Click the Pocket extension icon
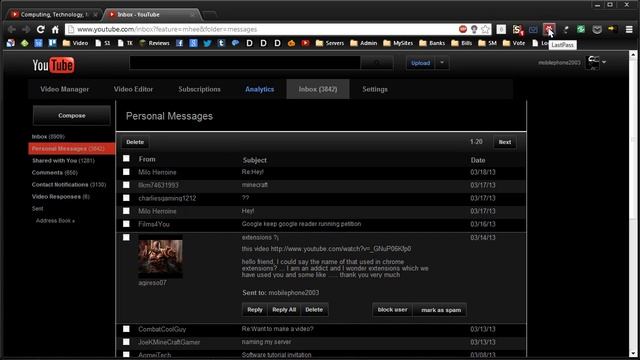Screen dimensions: 640x360 (x=597, y=29)
